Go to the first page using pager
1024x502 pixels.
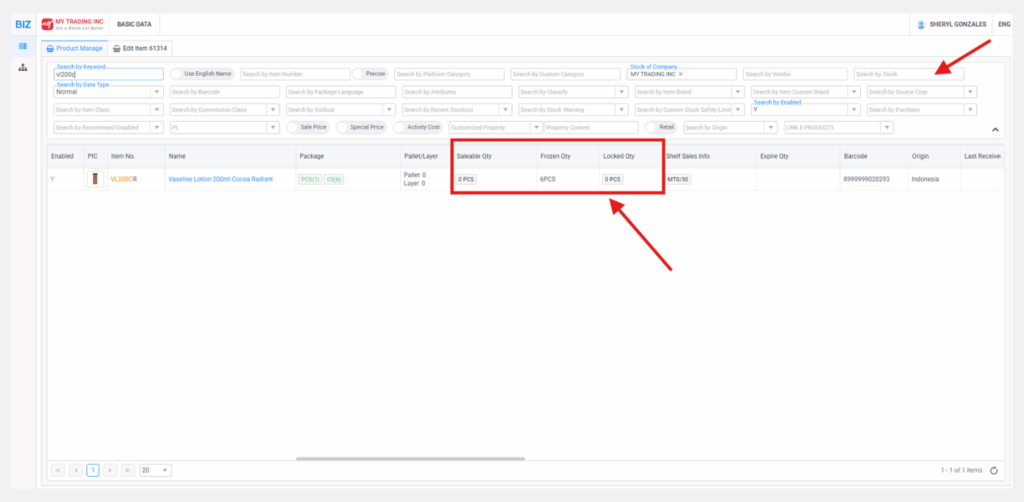point(58,470)
